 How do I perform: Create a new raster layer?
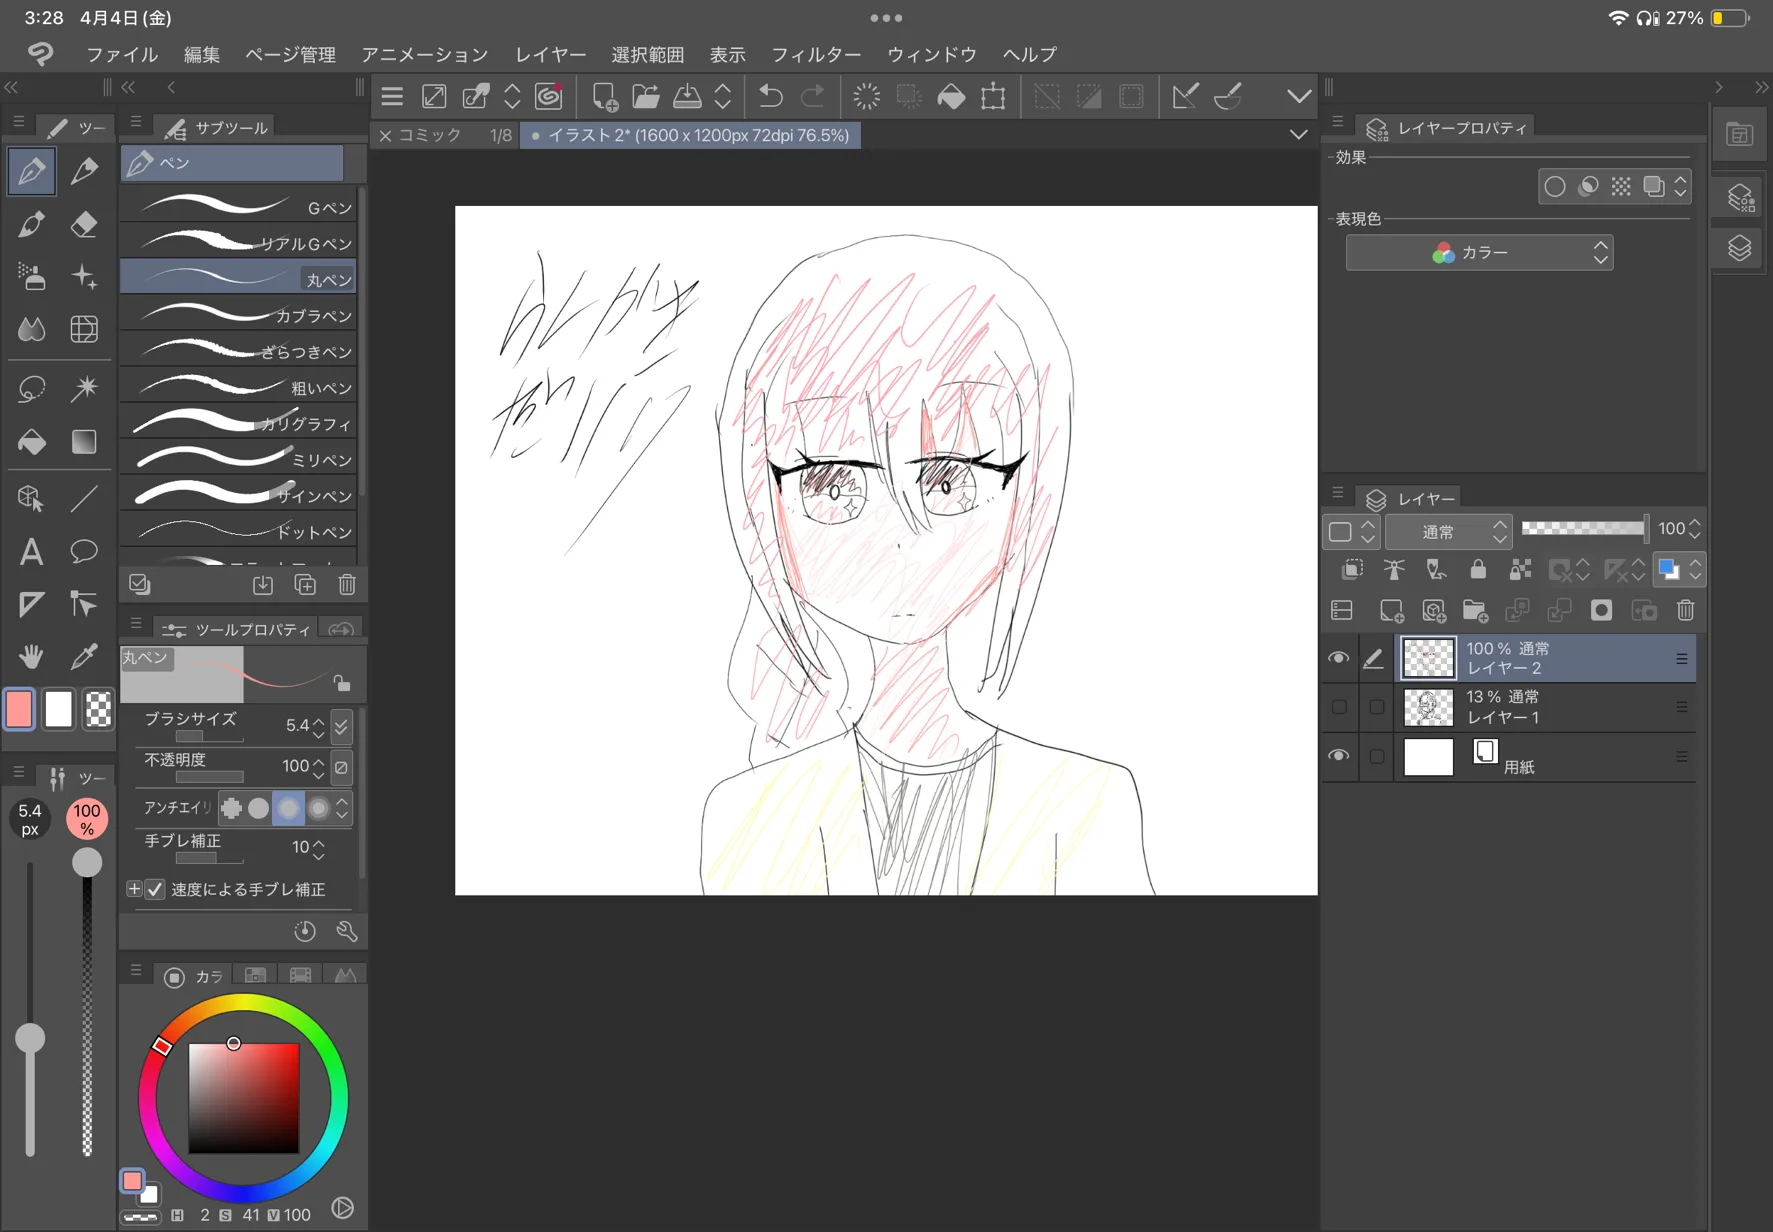[1391, 610]
